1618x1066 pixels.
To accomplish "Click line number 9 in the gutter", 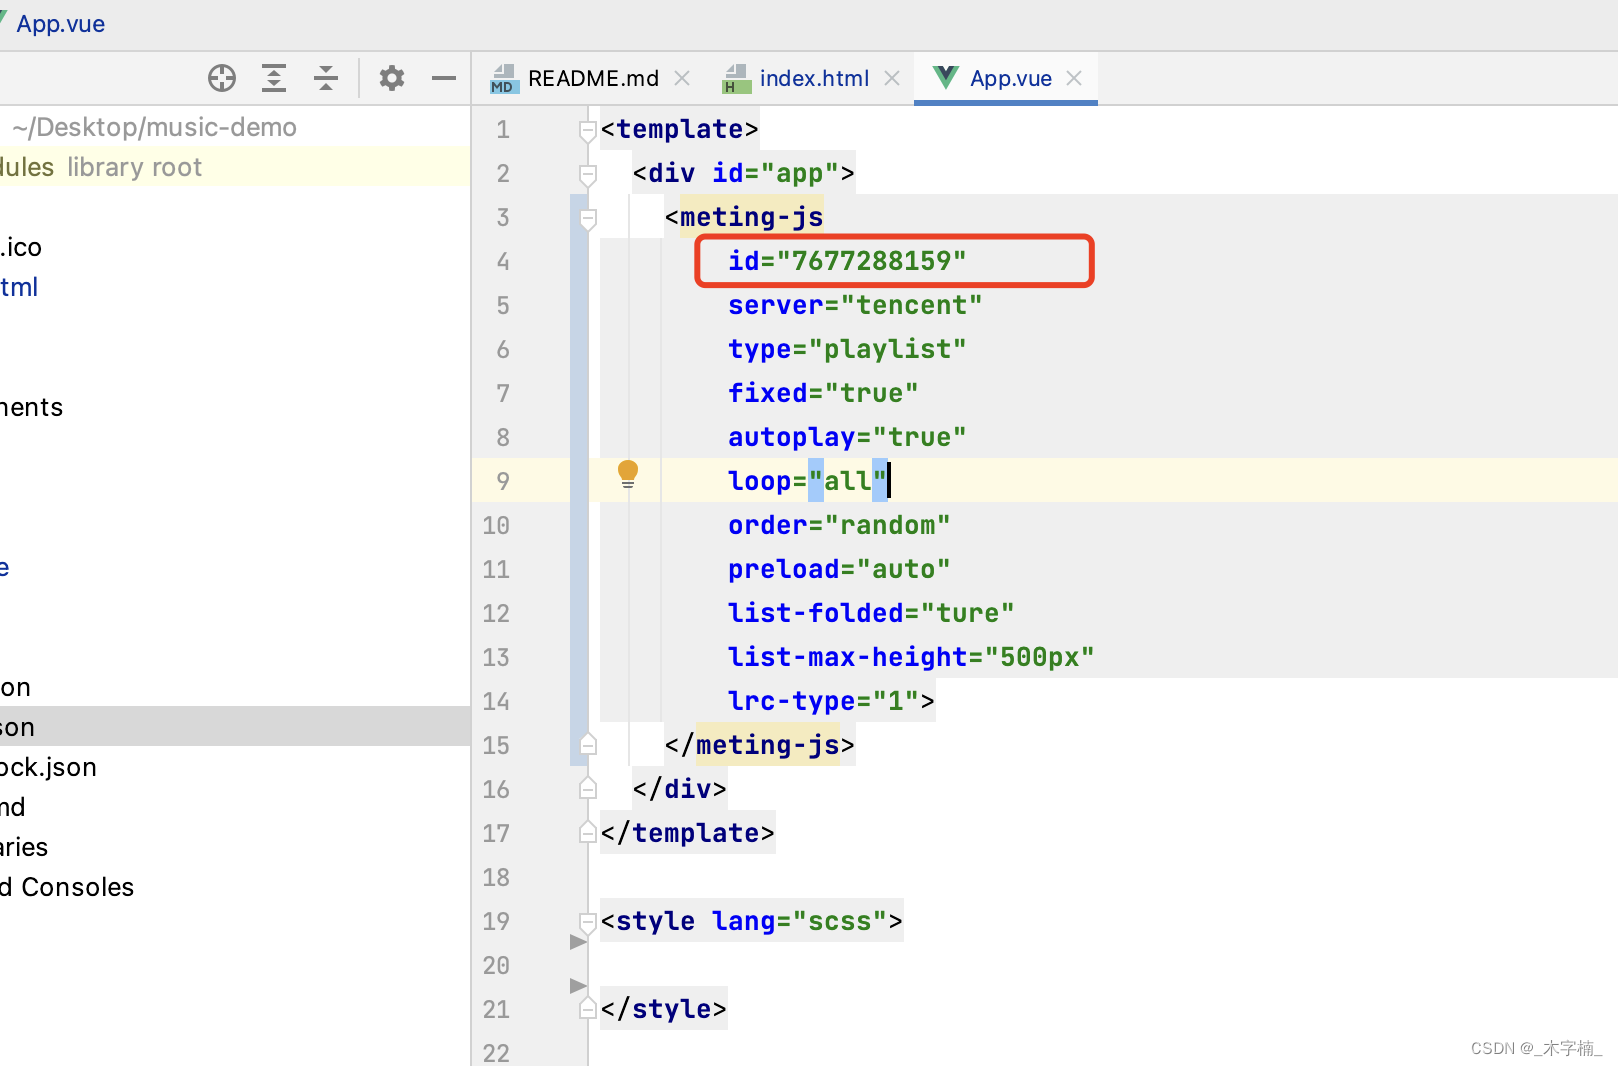I will (503, 481).
